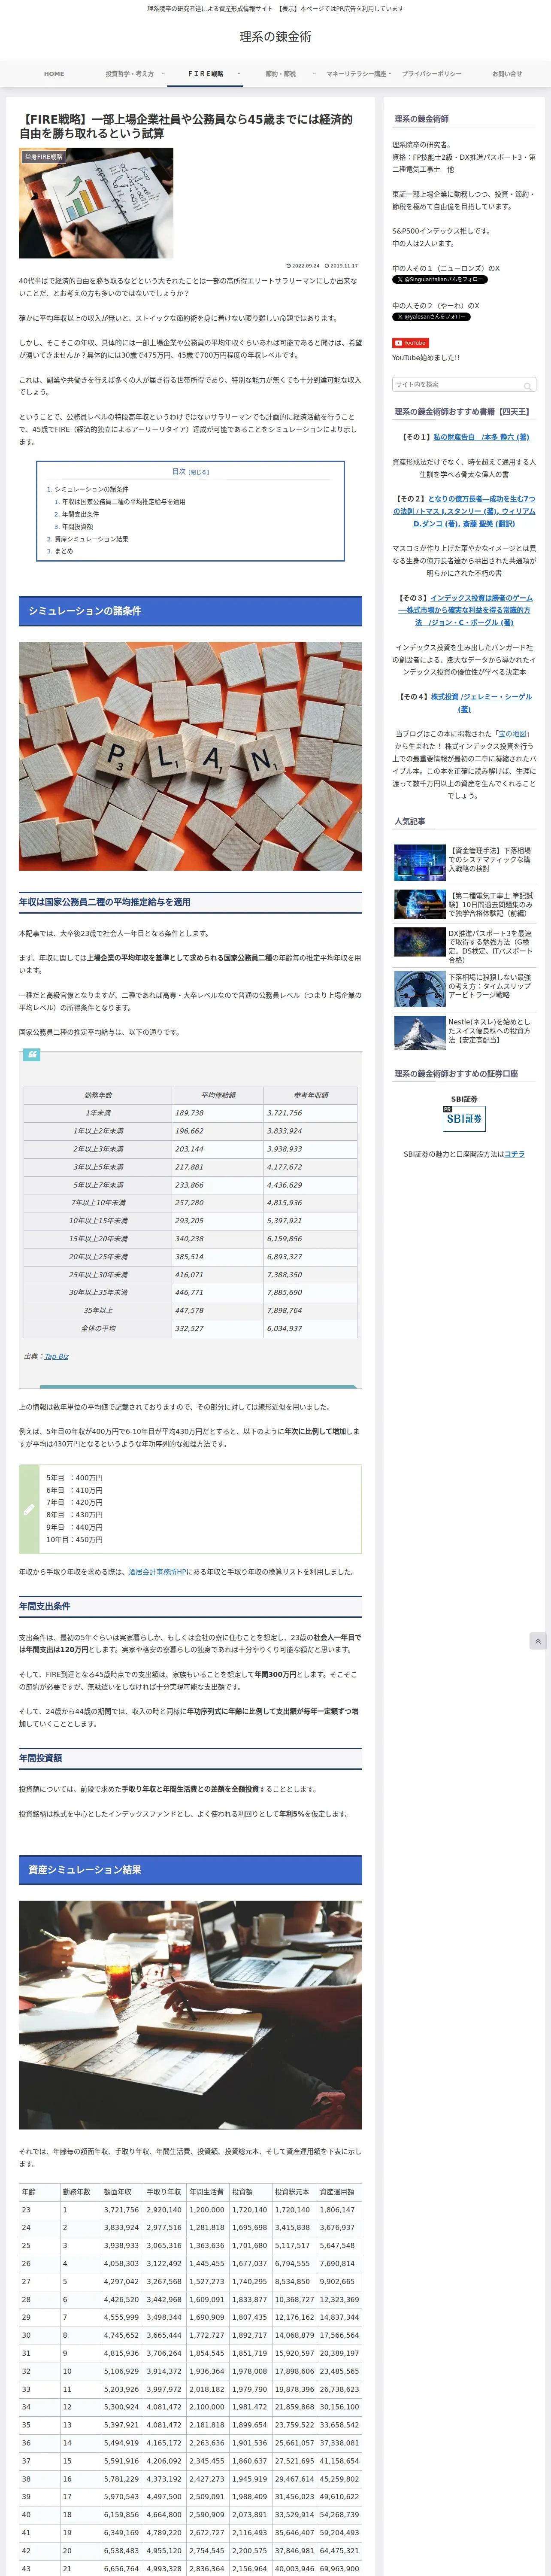Image resolution: width=551 pixels, height=2576 pixels.
Task: Click the 2022.09.24 update date
Action: [303, 266]
